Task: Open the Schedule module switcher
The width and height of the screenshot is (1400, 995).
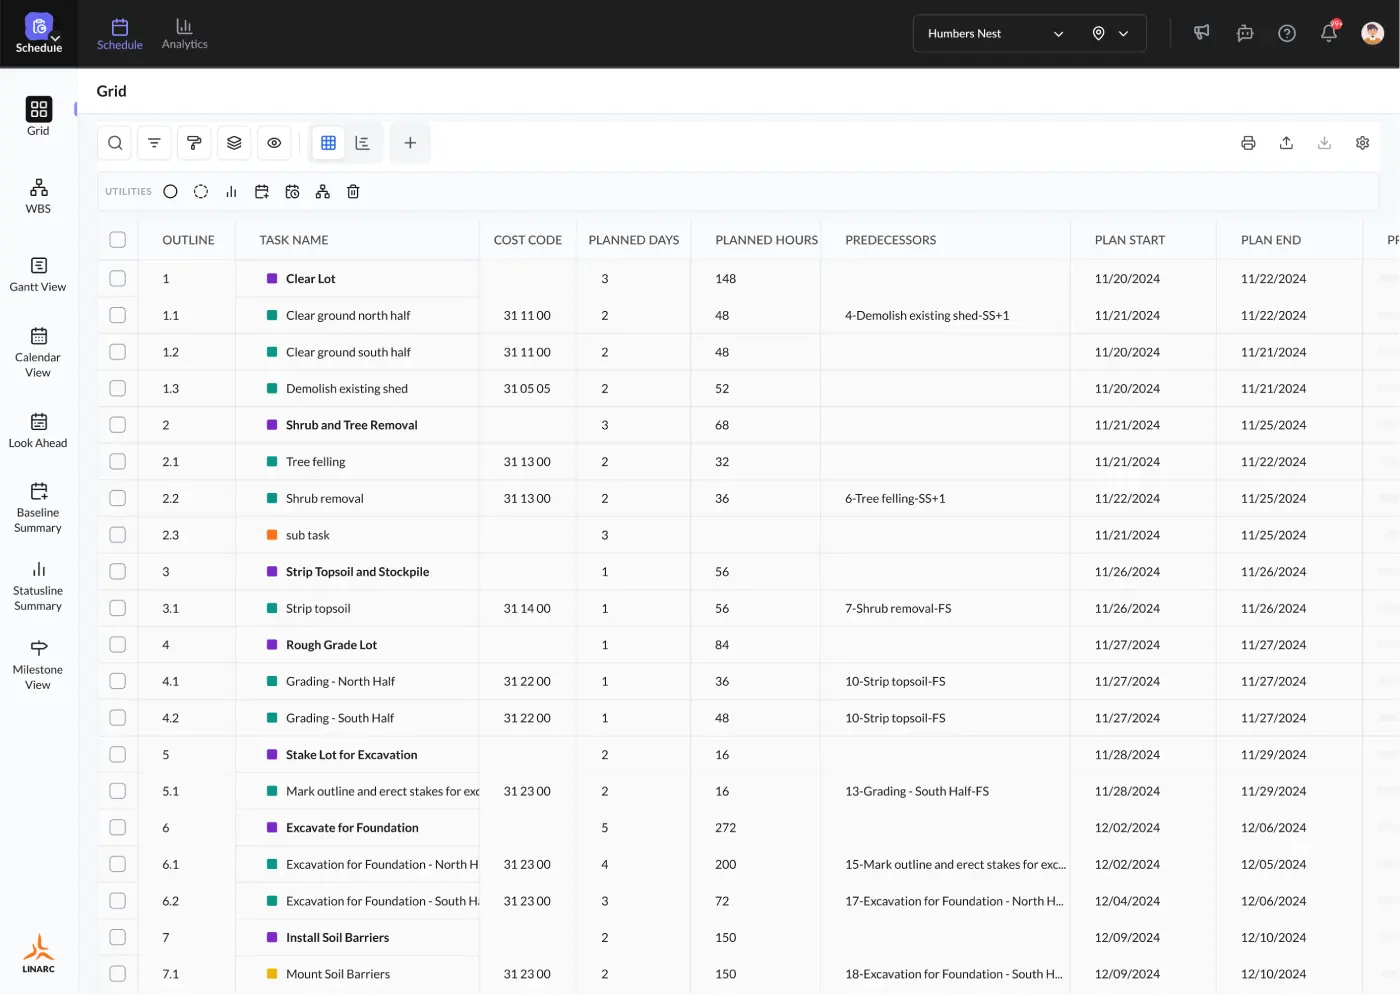Action: [39, 33]
